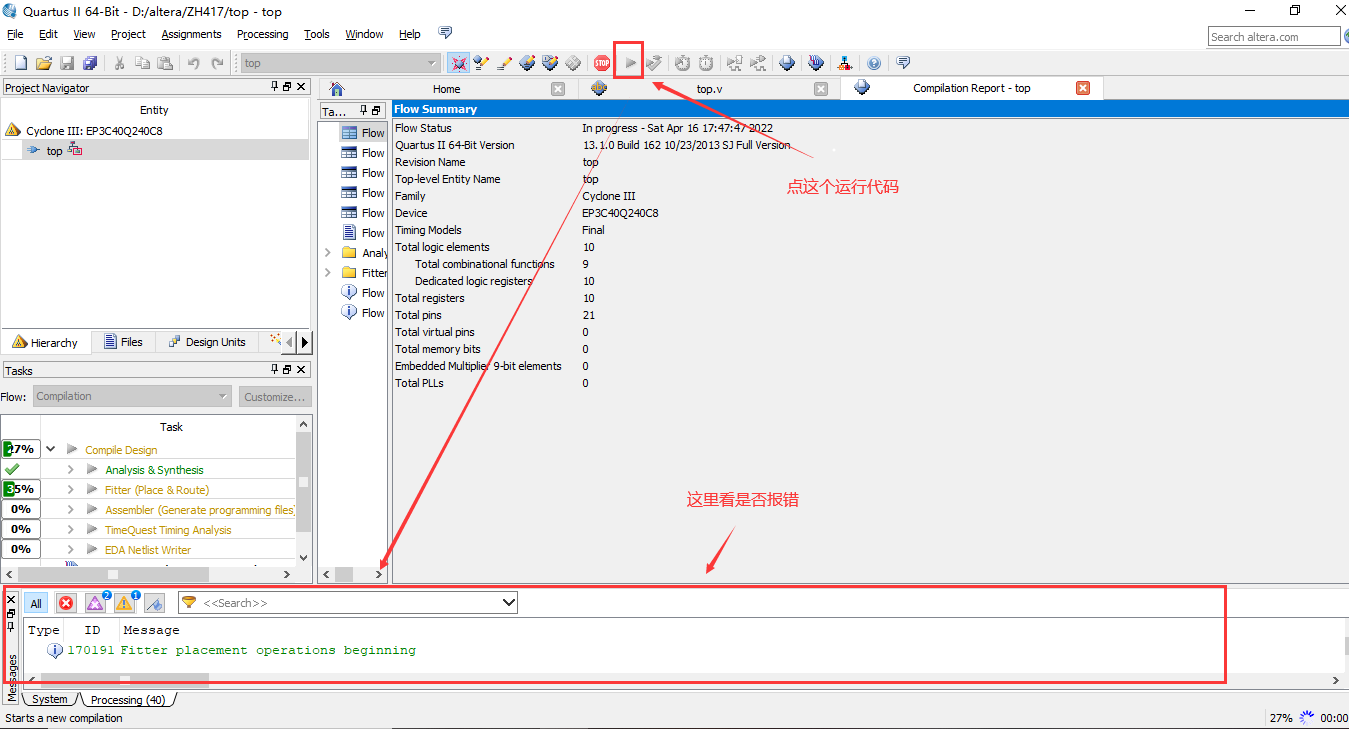Expand the Assembler task row
The width and height of the screenshot is (1349, 729).
click(x=71, y=510)
